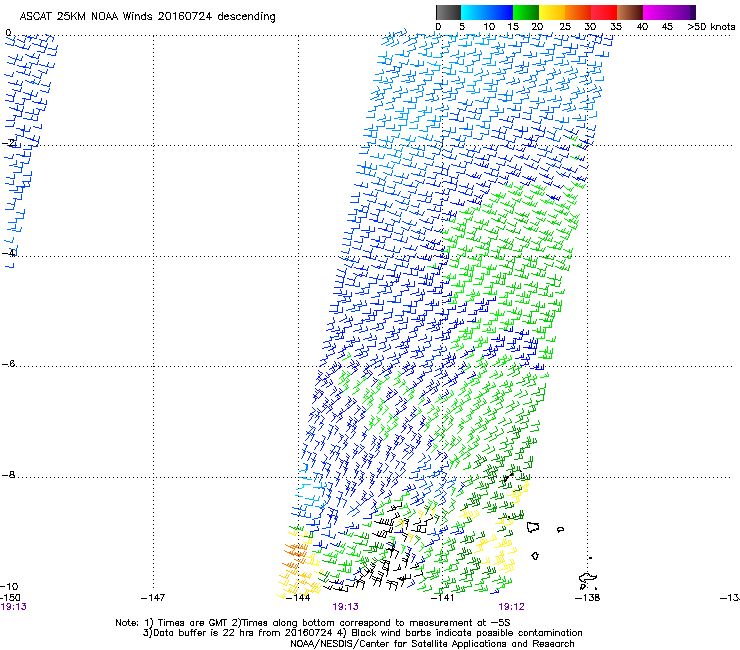Select the '-141' longitude axis label
The image size is (740, 650).
pos(443,598)
